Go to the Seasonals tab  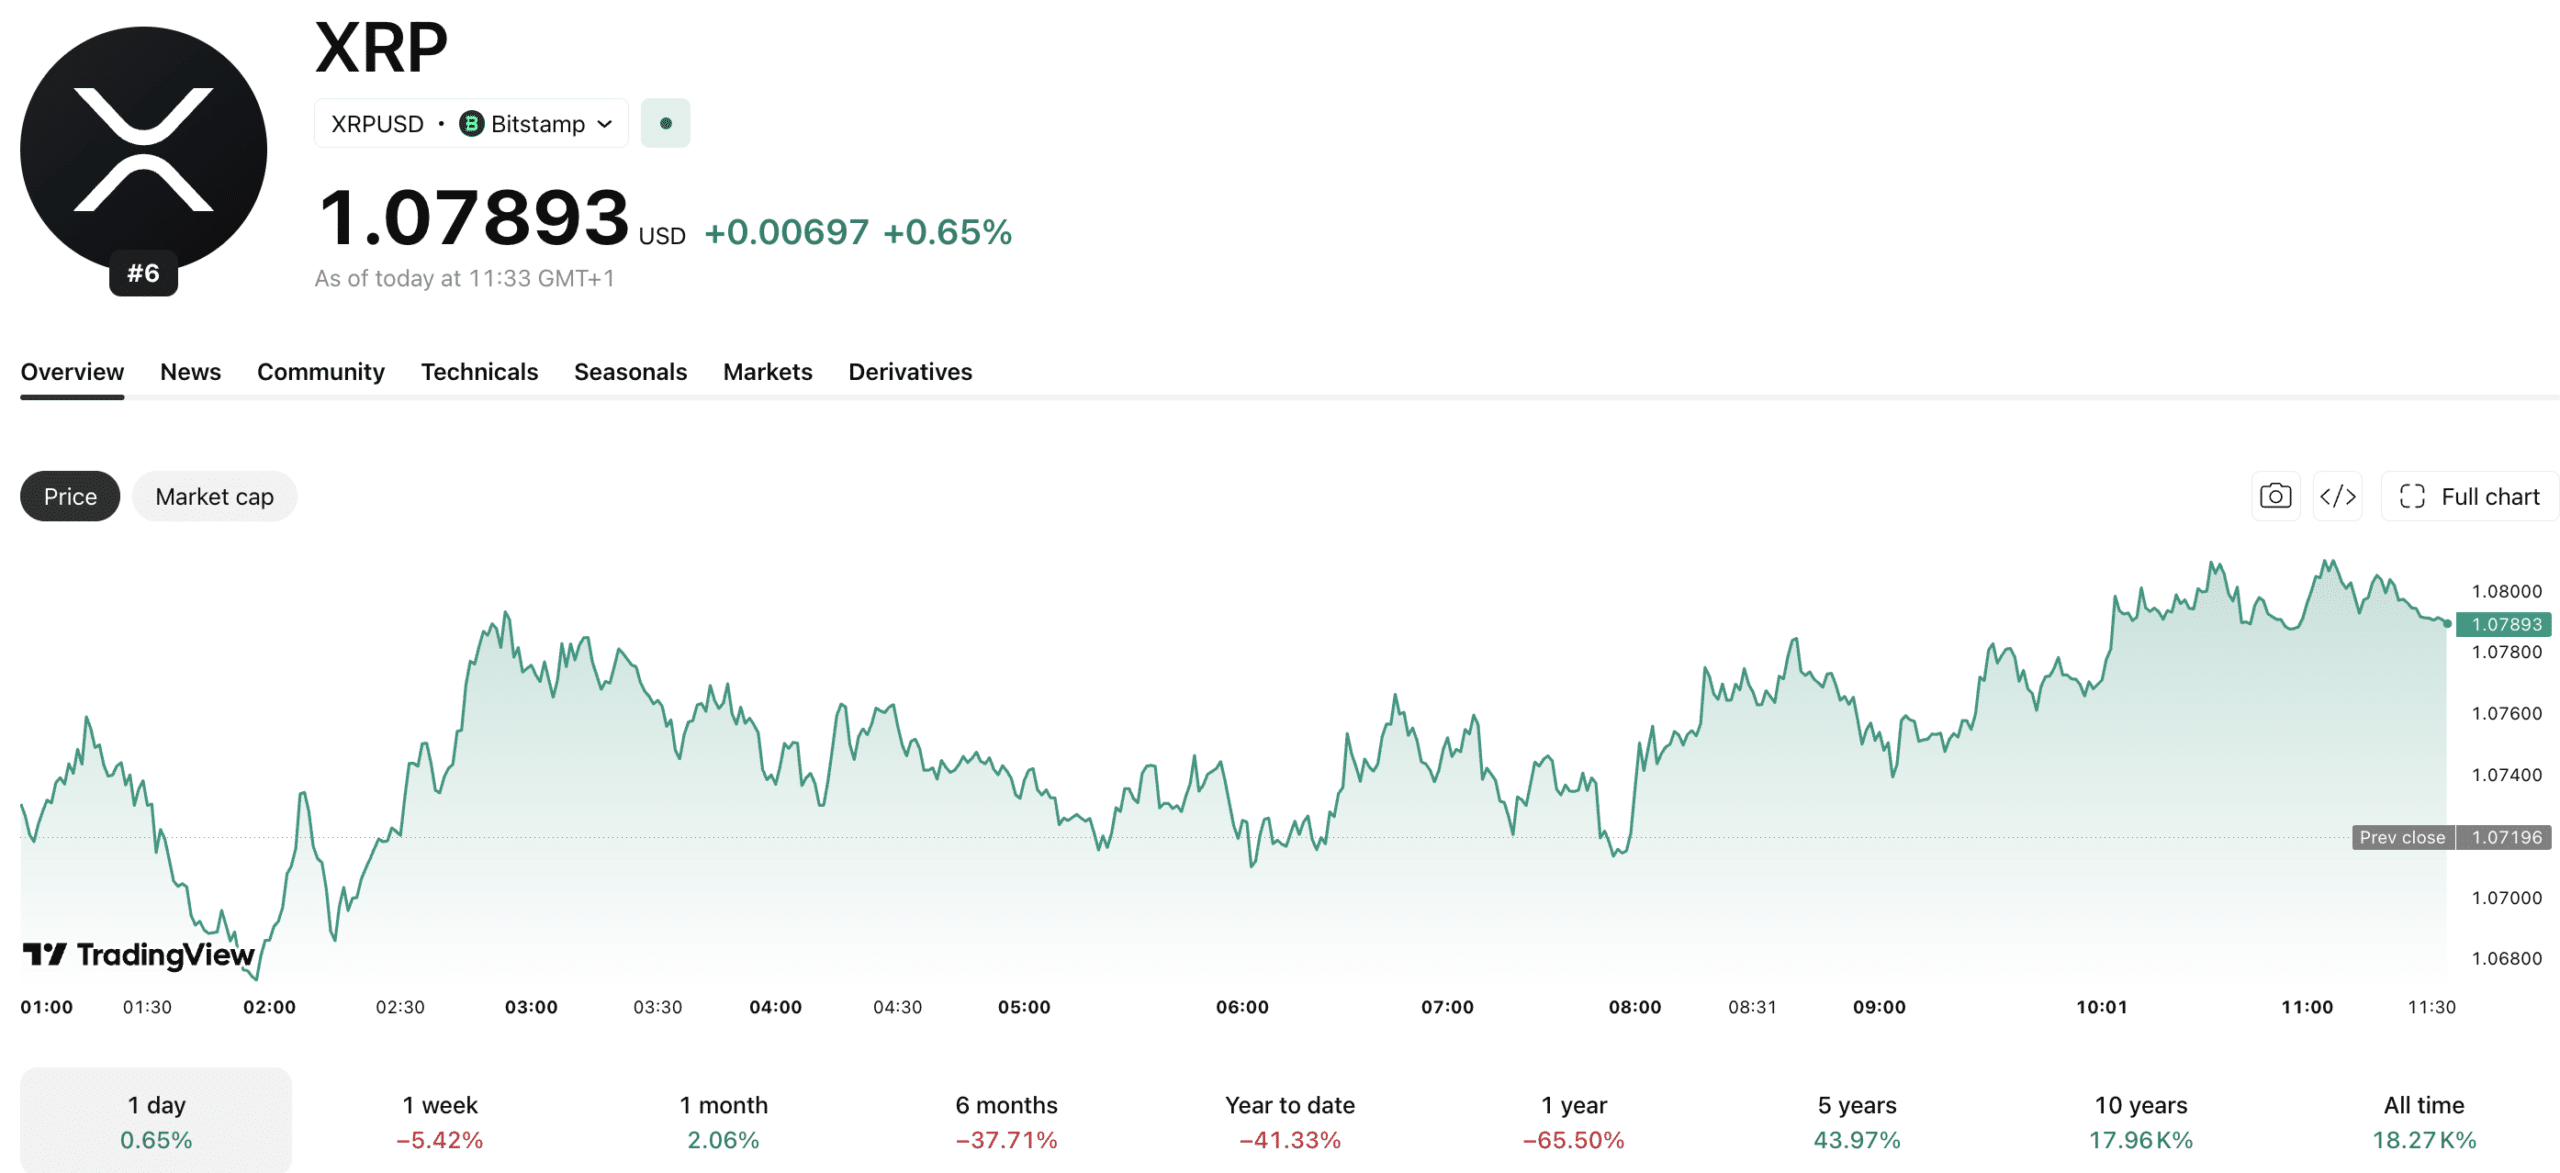click(630, 372)
